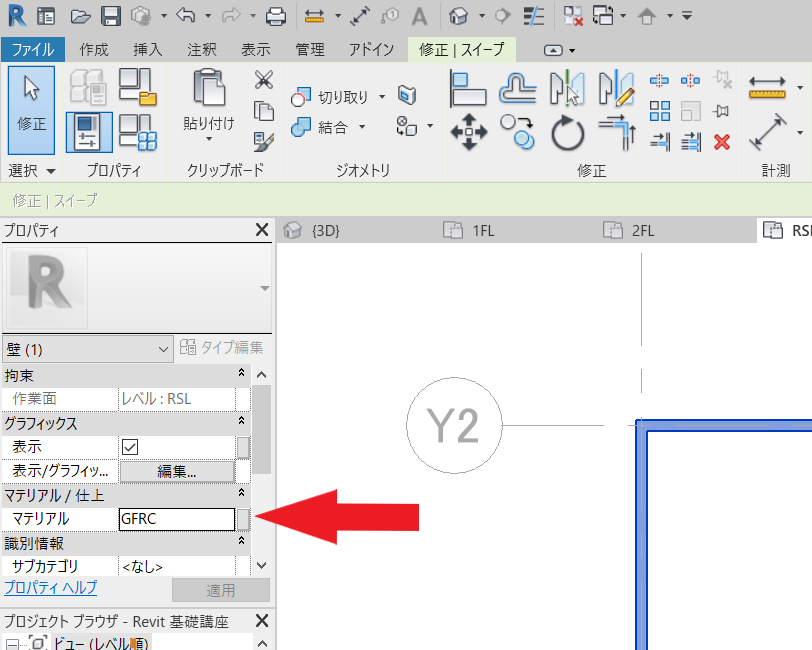Image resolution: width=812 pixels, height=650 pixels.
Task: Click the small button beside the GFRC material field
Action: [243, 519]
